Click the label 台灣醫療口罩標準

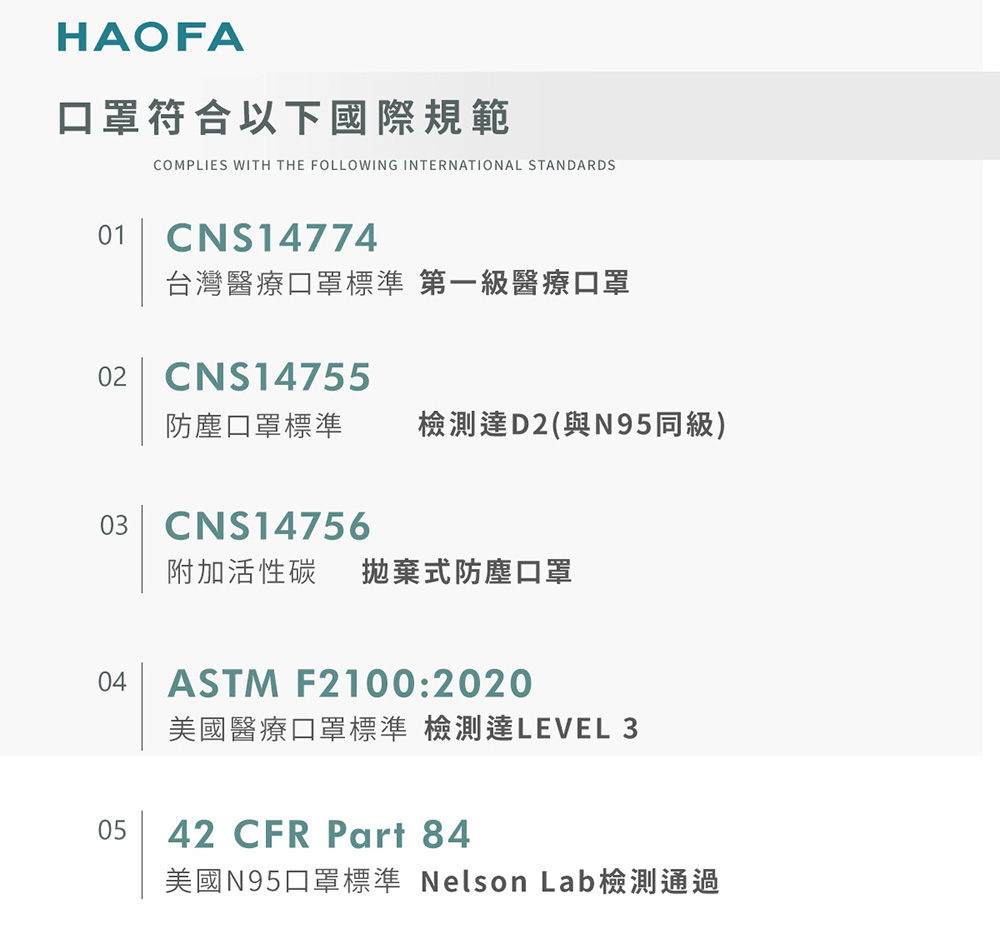(x=285, y=284)
